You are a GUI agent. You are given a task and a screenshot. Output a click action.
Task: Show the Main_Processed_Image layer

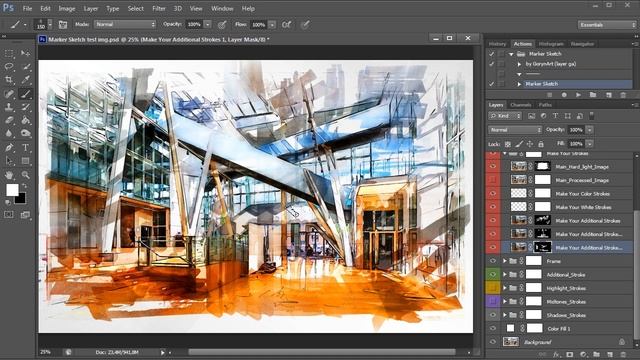[493, 180]
